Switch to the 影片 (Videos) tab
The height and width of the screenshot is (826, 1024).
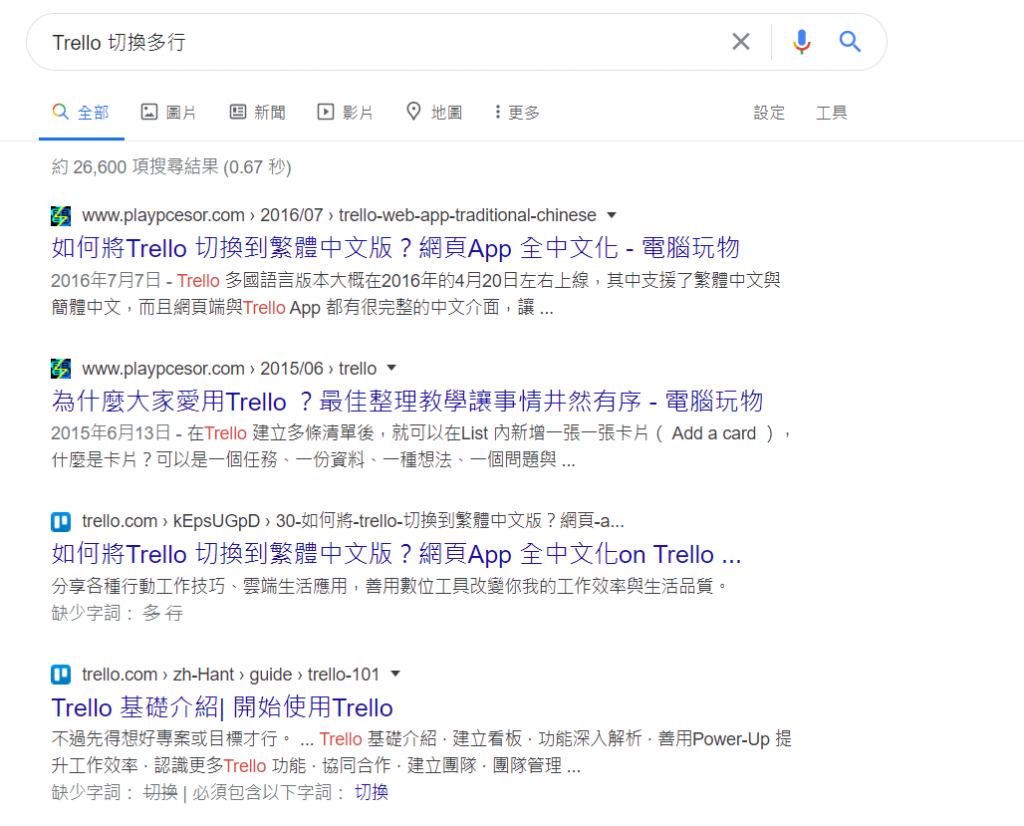click(x=345, y=112)
